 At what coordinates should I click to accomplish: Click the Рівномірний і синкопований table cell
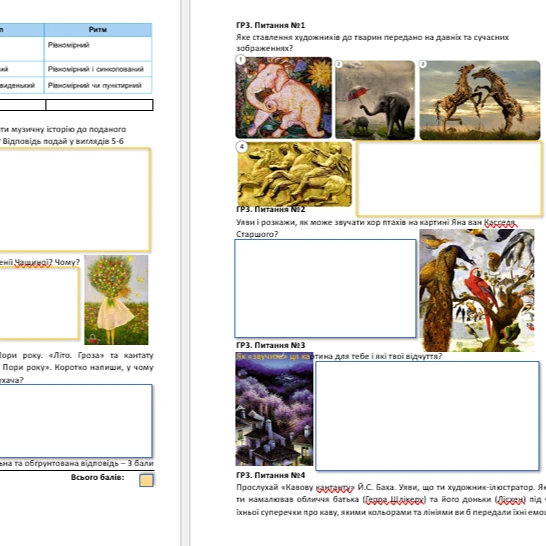[98, 69]
